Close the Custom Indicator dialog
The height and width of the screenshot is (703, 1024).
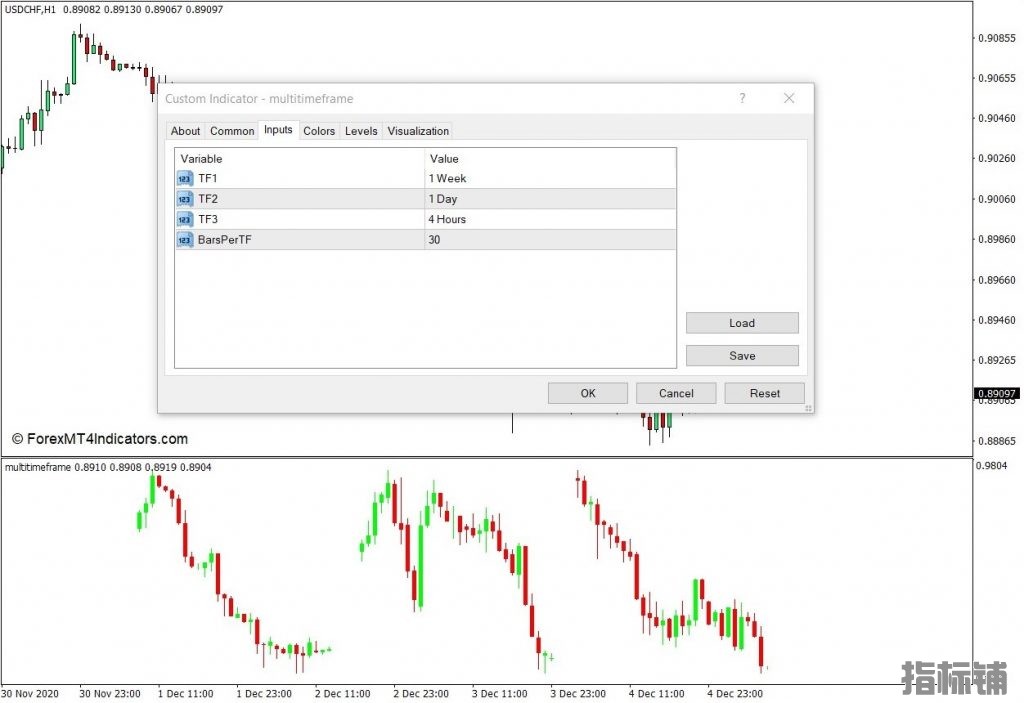click(789, 98)
